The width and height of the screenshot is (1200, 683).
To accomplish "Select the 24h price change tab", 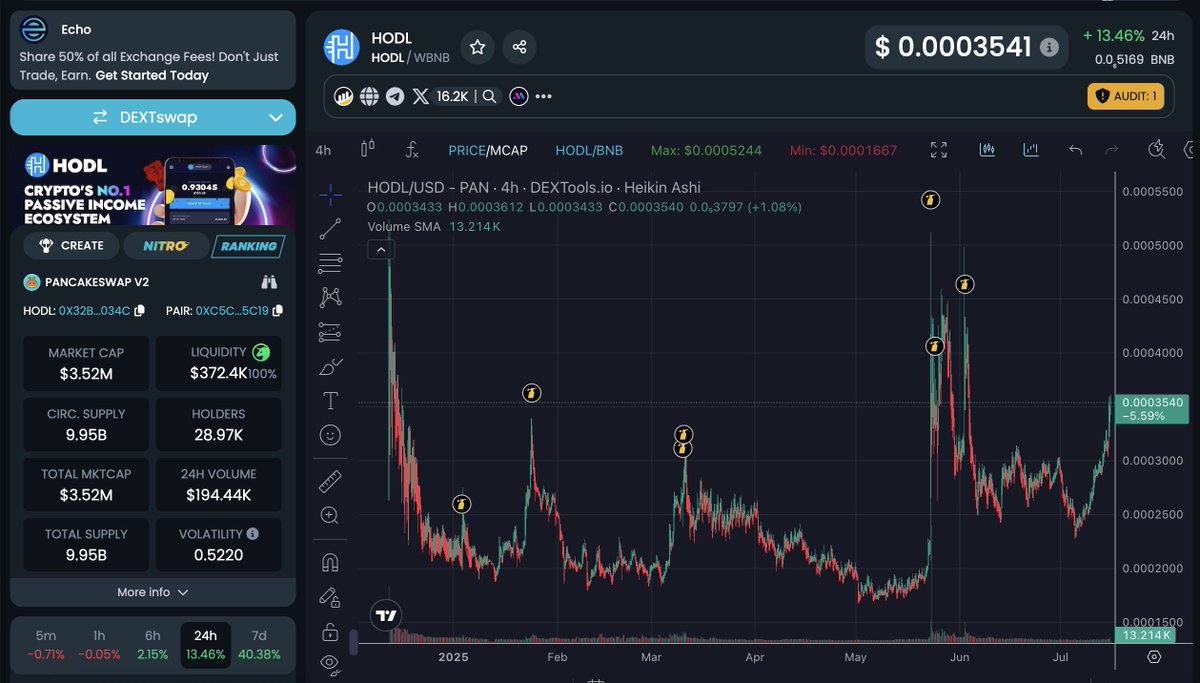I will tap(205, 645).
